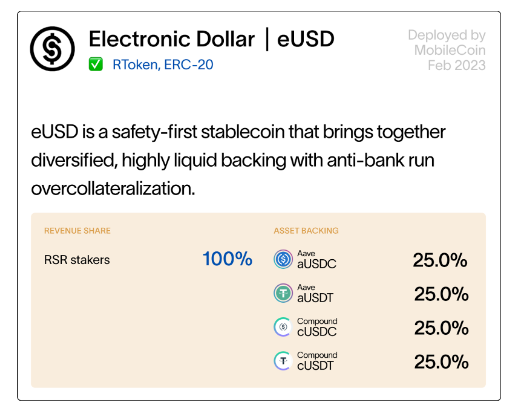
Task: Click the REVENUE SHARE heading
Action: [77, 231]
